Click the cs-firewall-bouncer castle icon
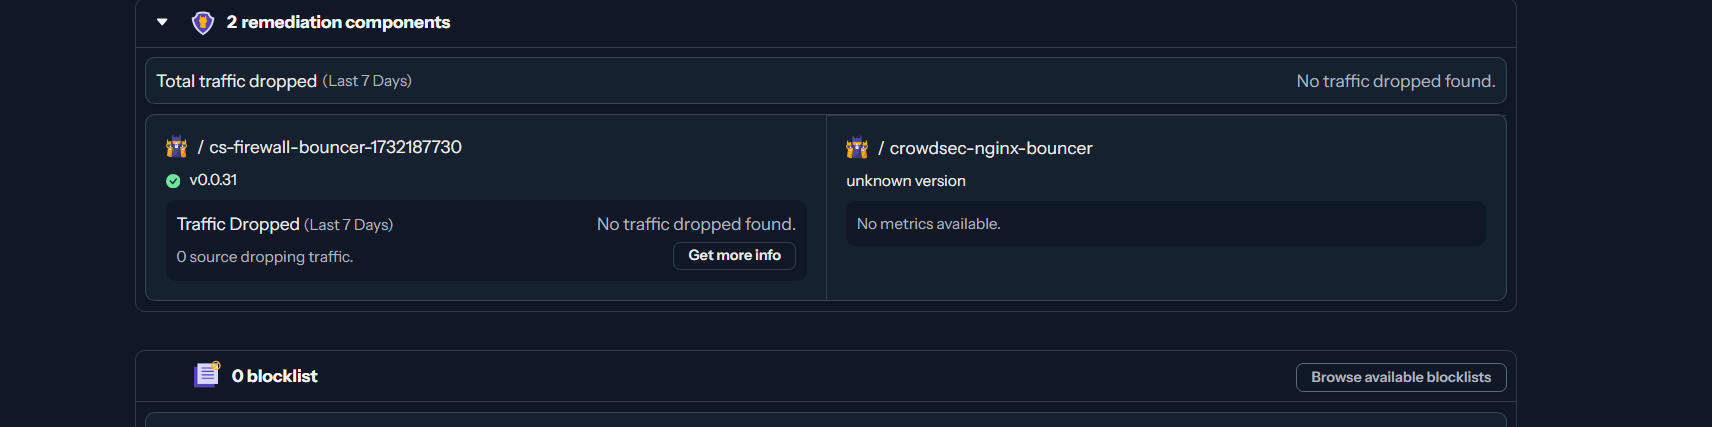The image size is (1712, 427). tap(177, 147)
